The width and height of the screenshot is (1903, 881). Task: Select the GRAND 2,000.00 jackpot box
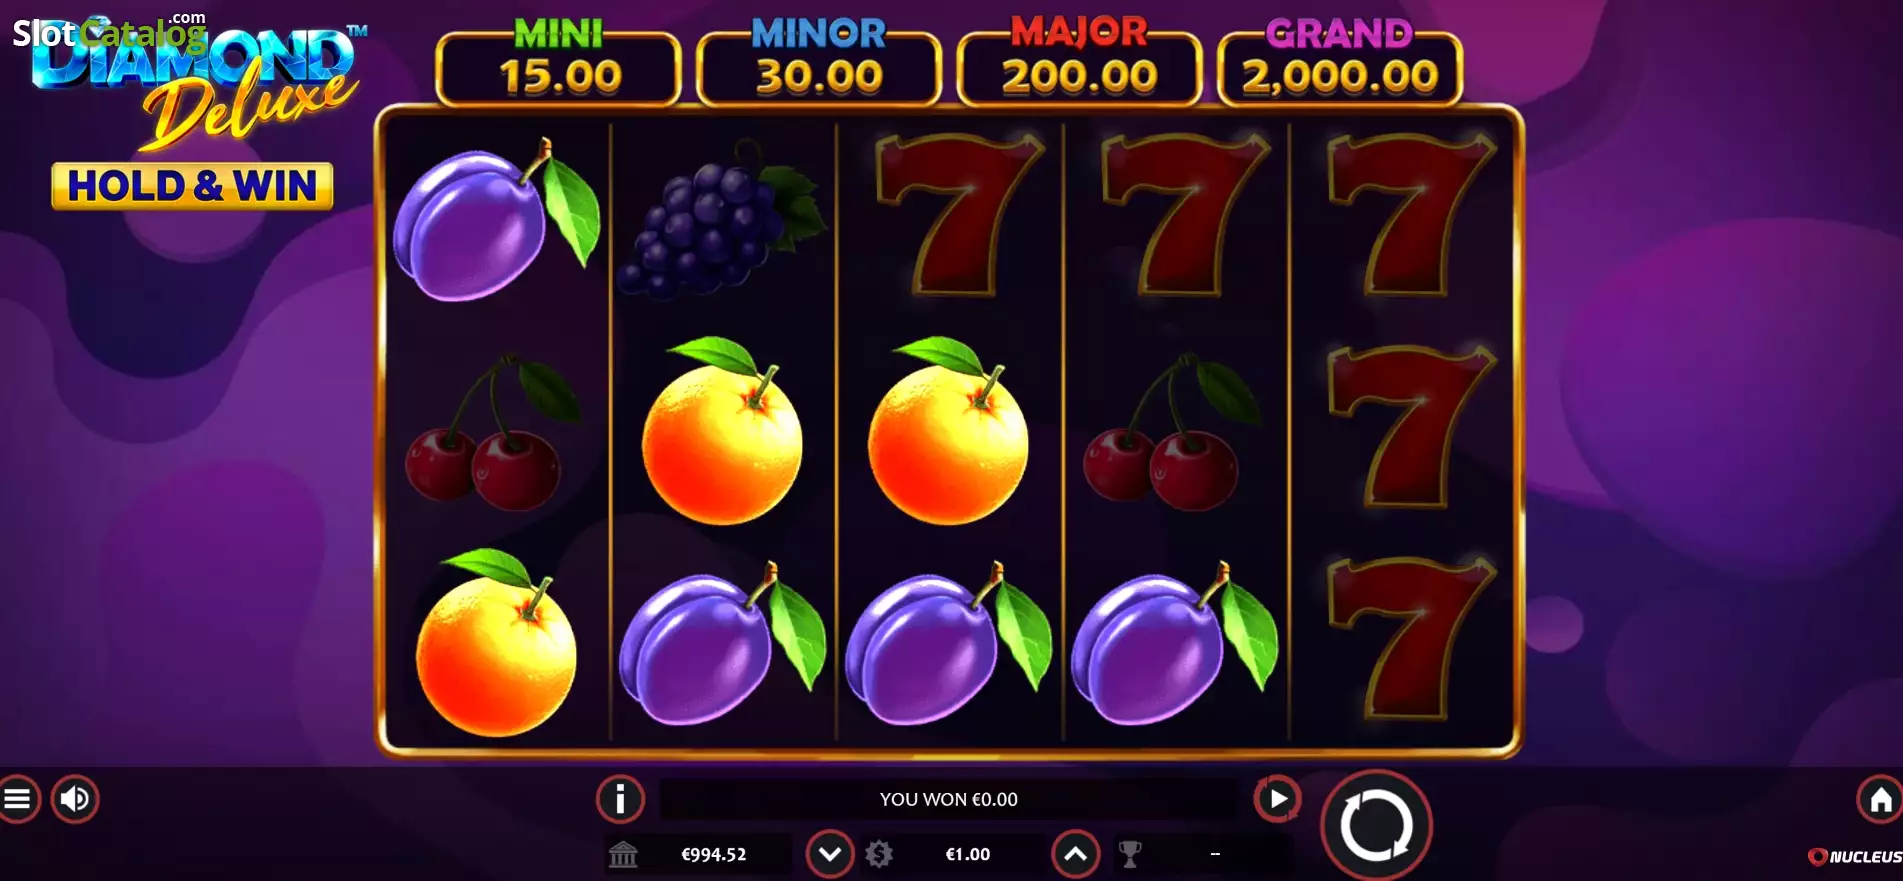click(1339, 63)
